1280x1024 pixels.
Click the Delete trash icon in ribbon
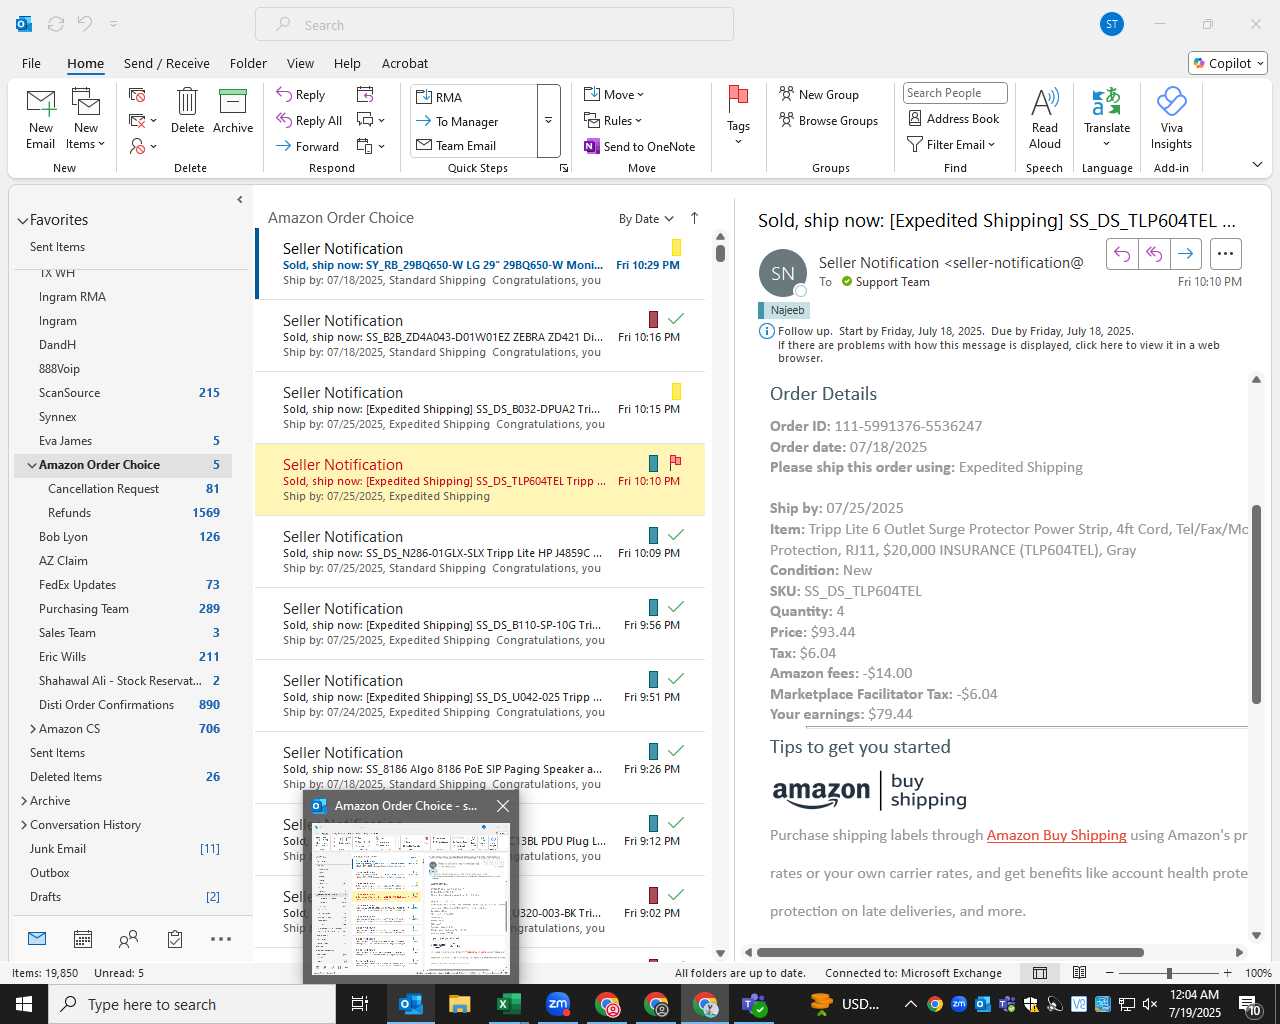(x=187, y=102)
